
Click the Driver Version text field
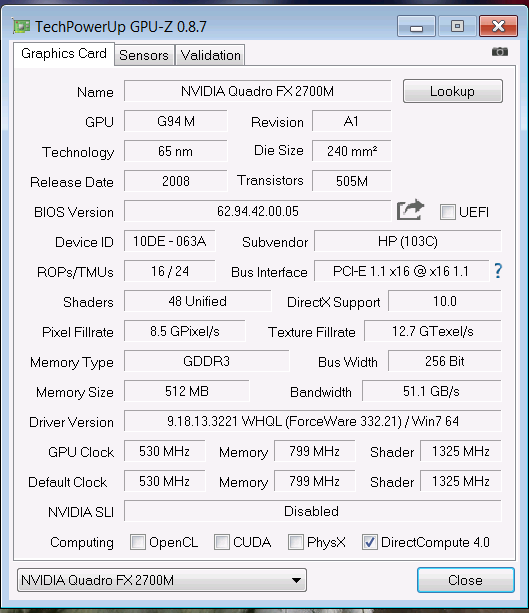pos(313,421)
